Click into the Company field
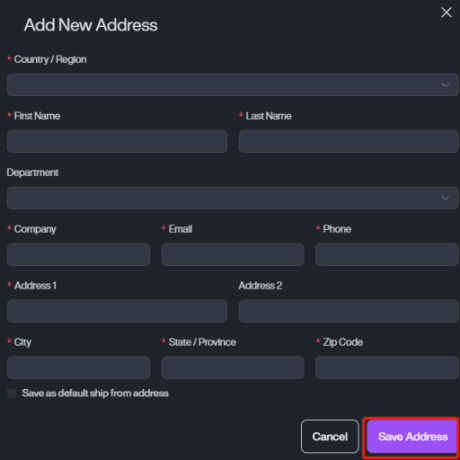The image size is (460, 460). (78, 255)
